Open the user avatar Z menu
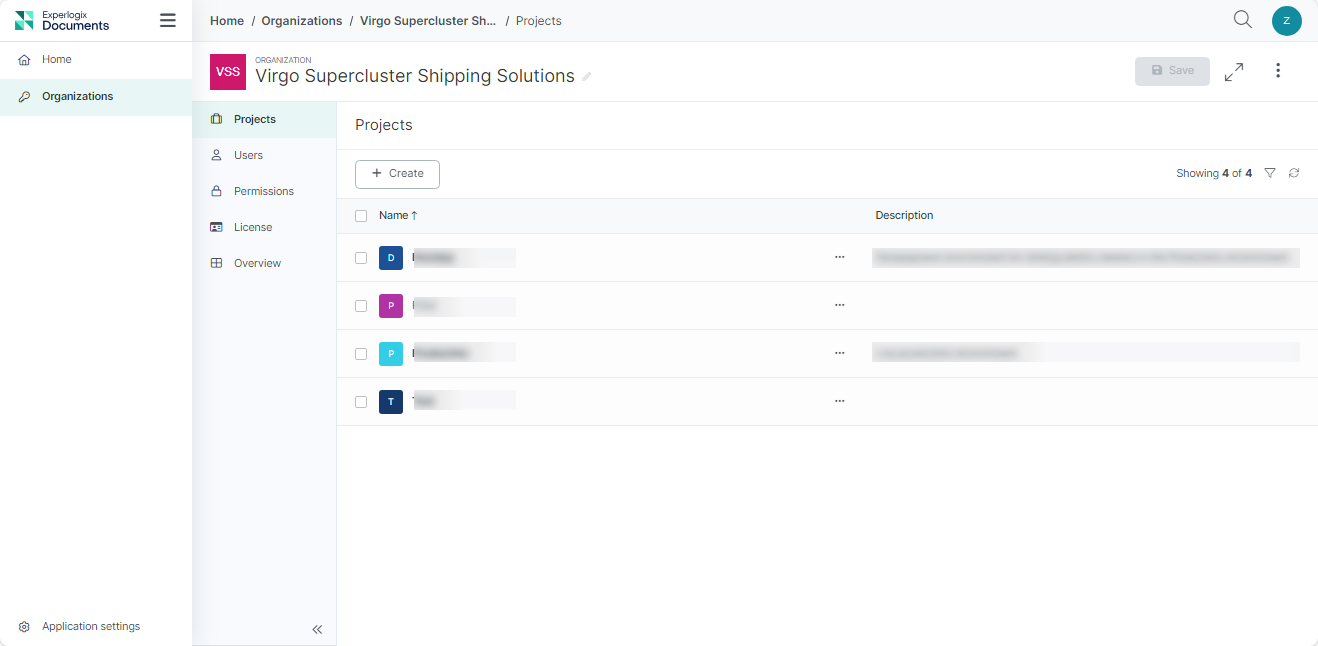Screen dimensions: 1318x646 click(x=1287, y=20)
